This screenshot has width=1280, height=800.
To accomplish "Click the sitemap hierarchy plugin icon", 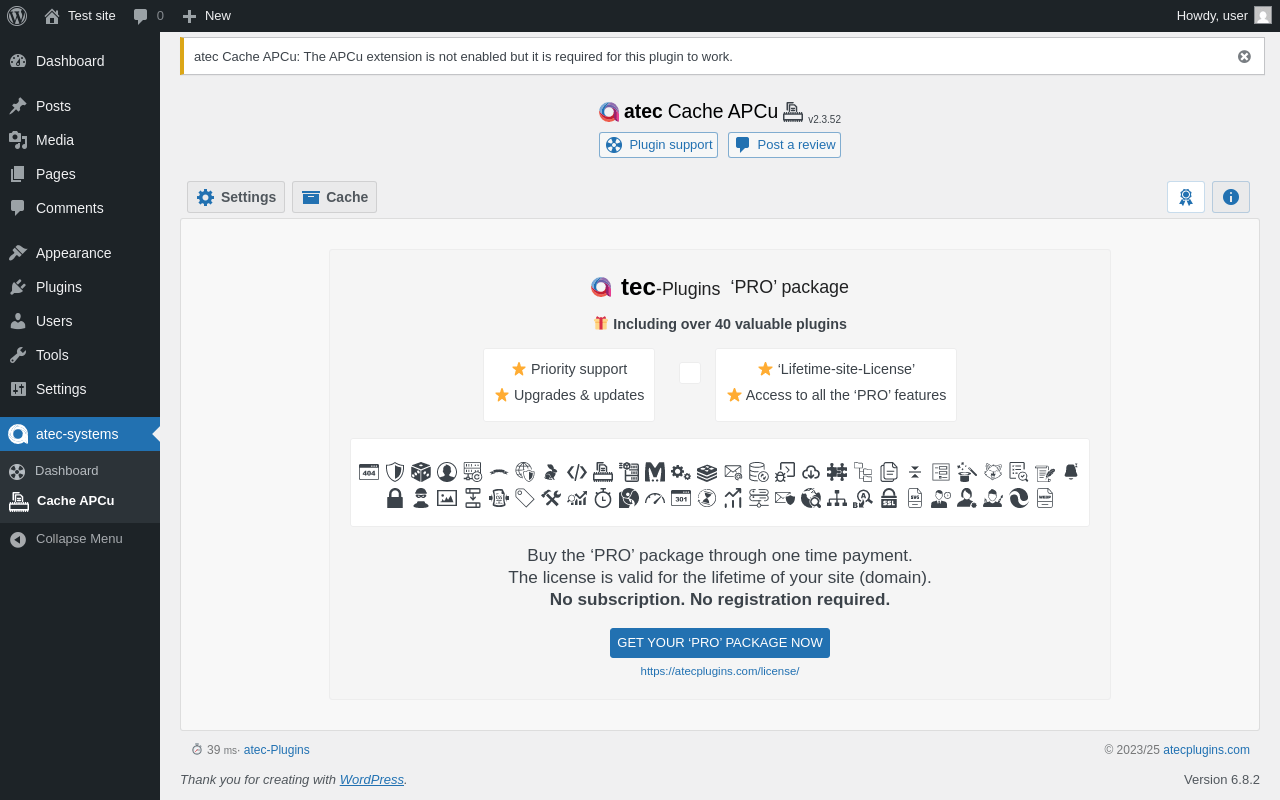I will (x=837, y=498).
